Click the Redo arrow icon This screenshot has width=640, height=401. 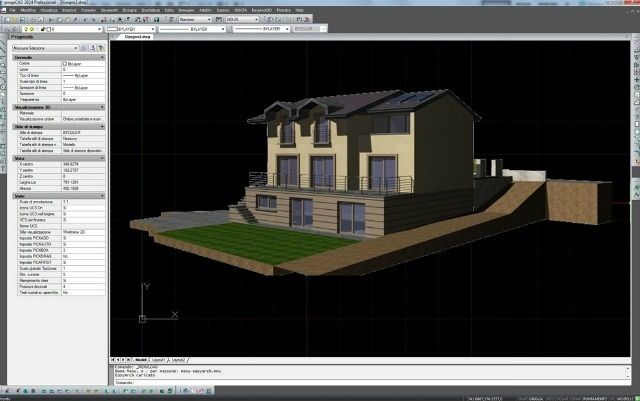tap(93, 19)
